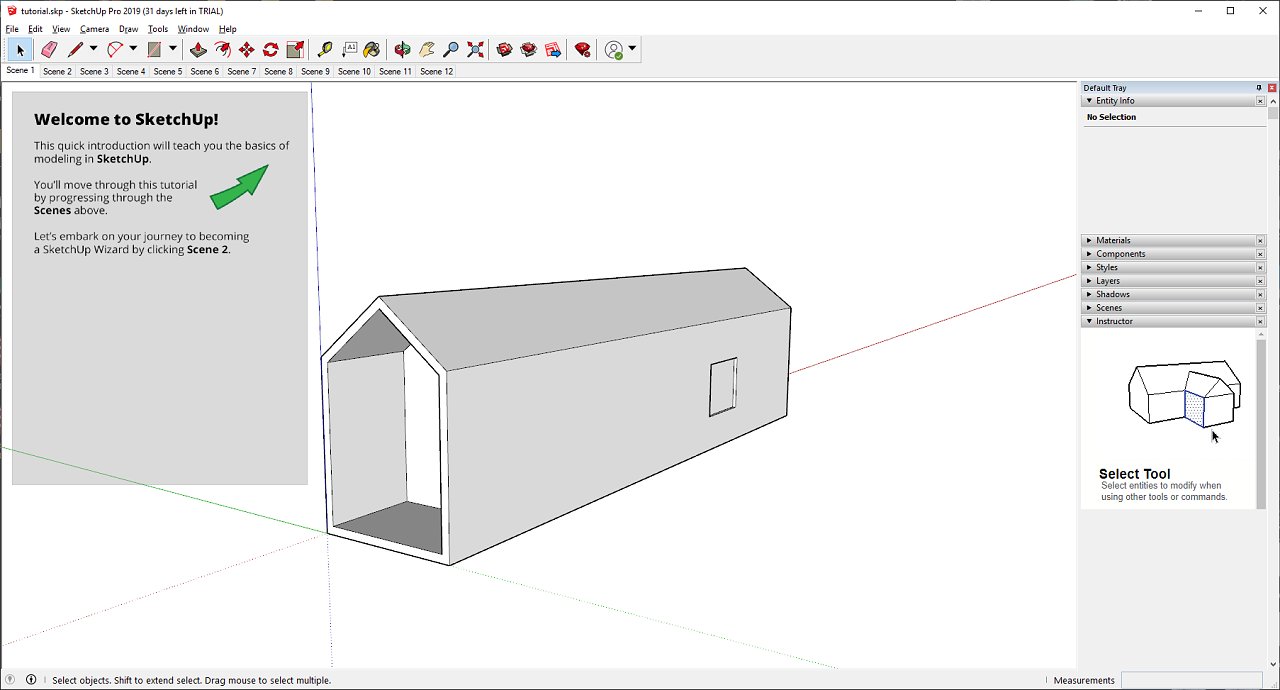The height and width of the screenshot is (690, 1280).
Task: Open the 3D Warehouse toolbar icon
Action: [504, 50]
